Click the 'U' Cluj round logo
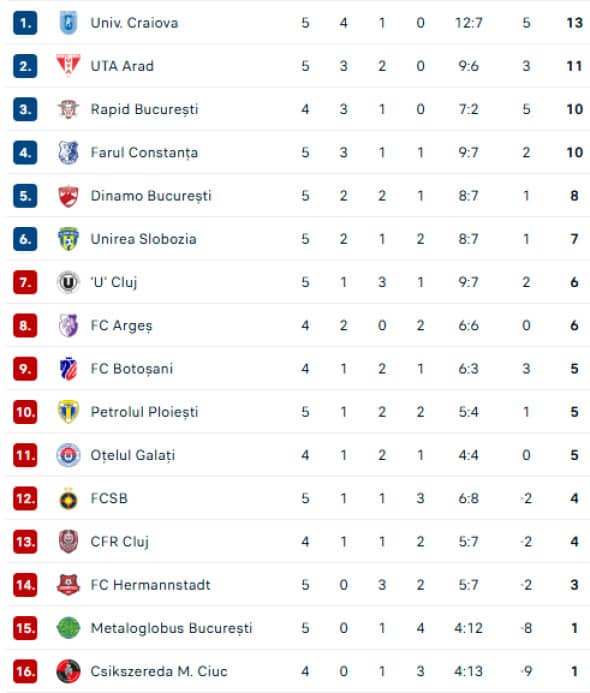Screen dimensions: 590x693 pyautogui.click(x=69, y=282)
